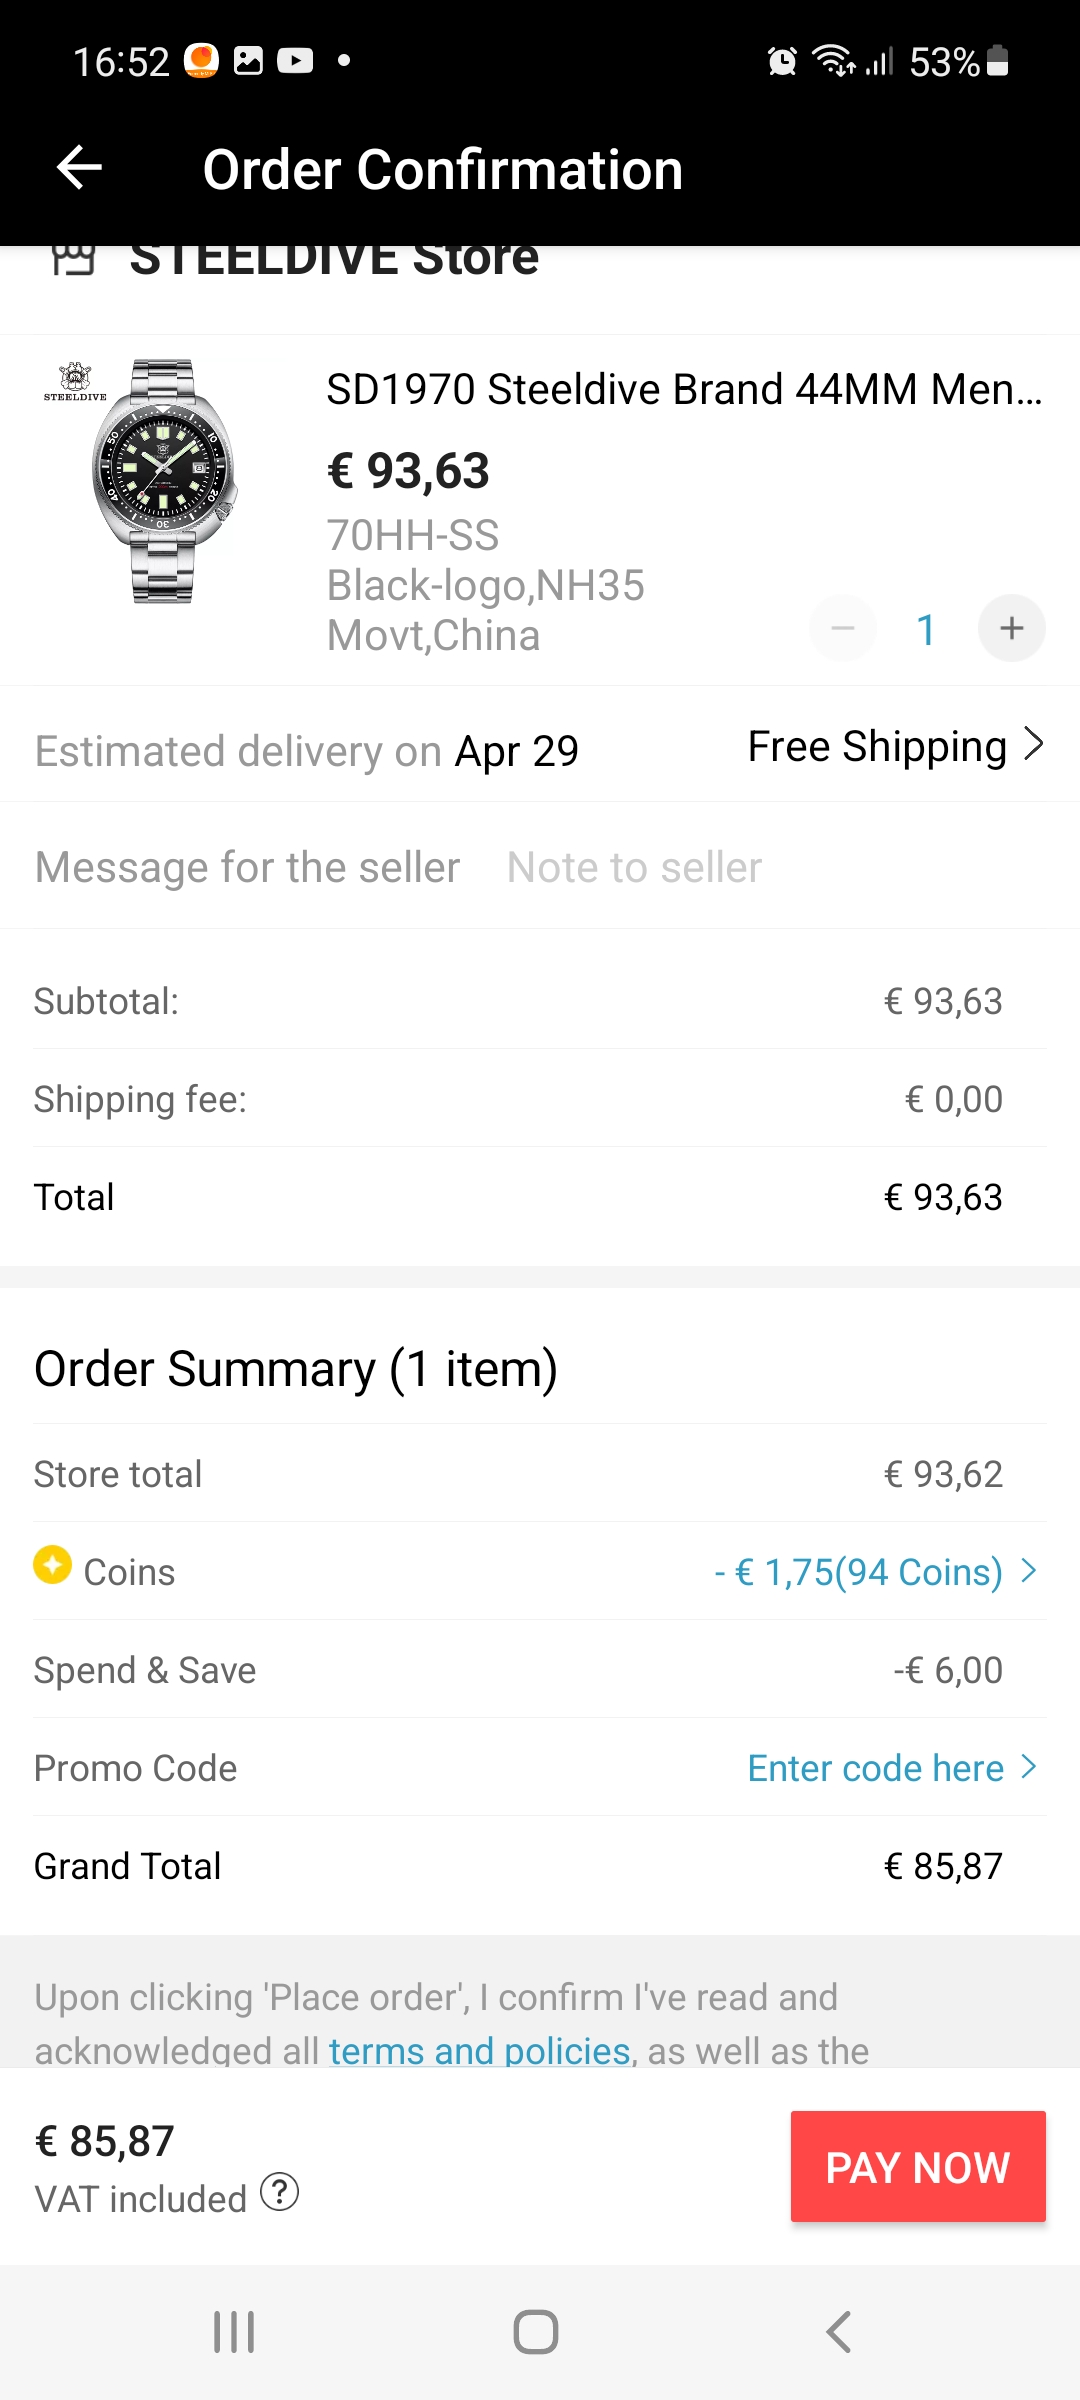Tap the gold Coins icon
Image resolution: width=1080 pixels, height=2400 pixels.
point(52,1565)
